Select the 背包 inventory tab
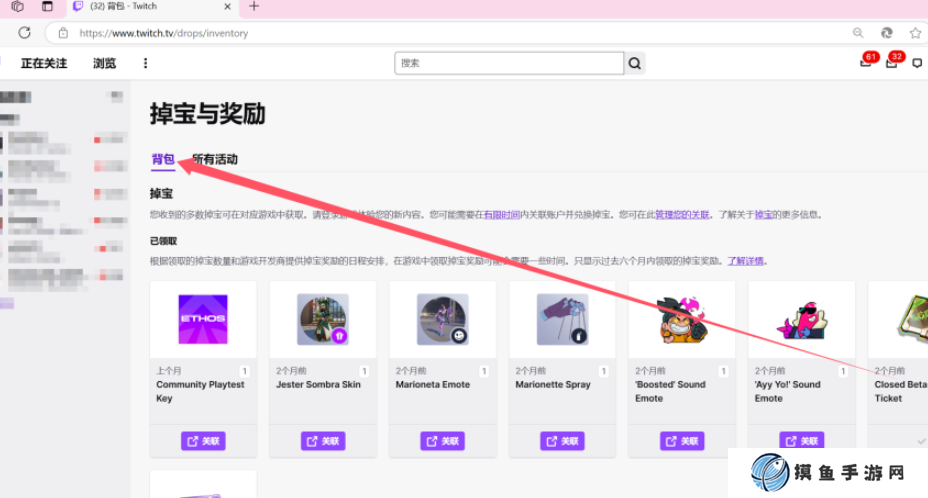 coord(163,159)
